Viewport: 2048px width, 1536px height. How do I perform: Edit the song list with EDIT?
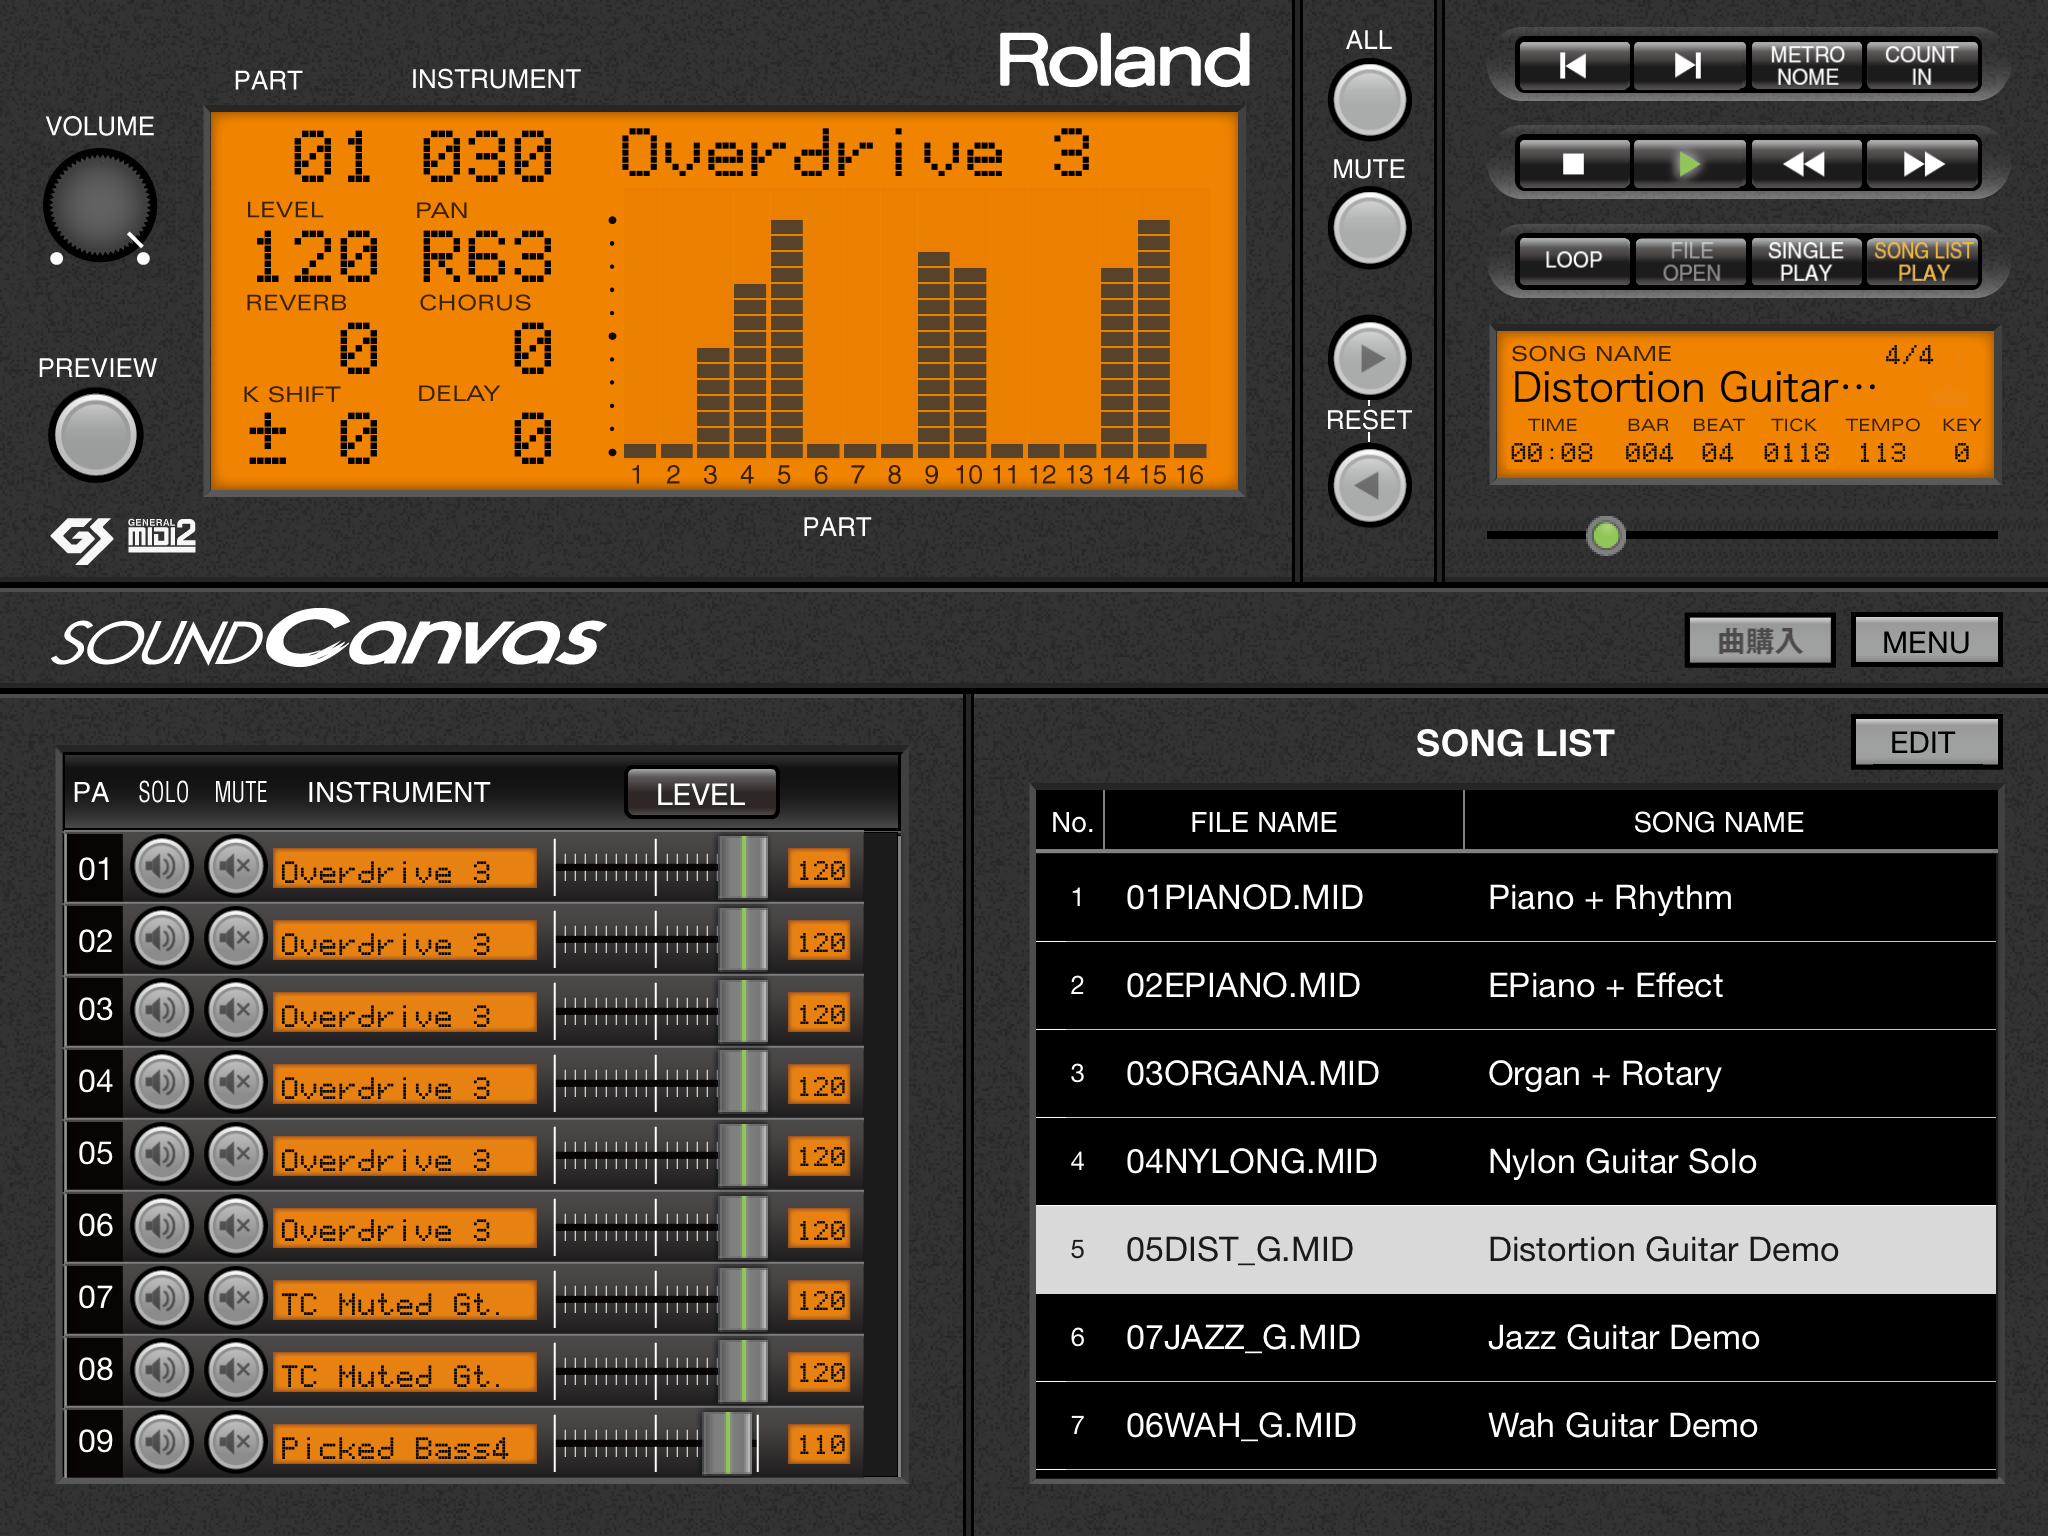1926,742
